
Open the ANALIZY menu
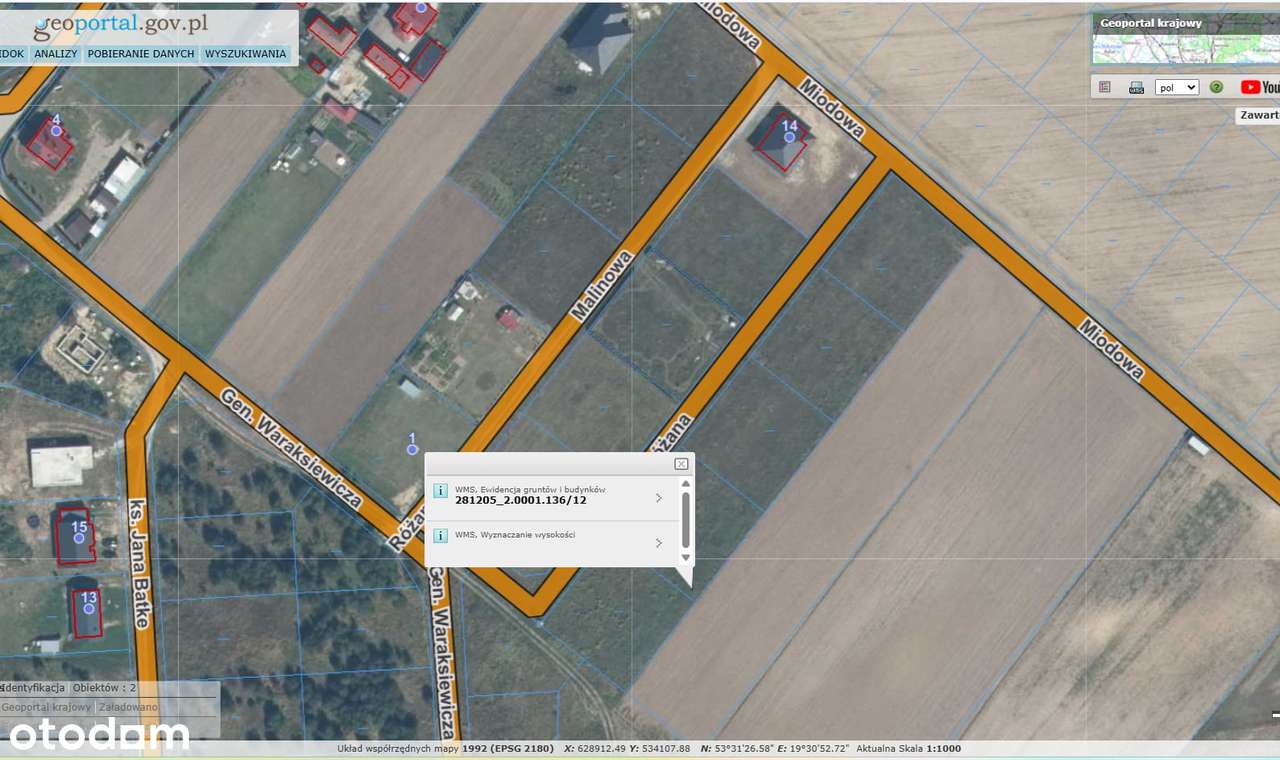click(55, 54)
